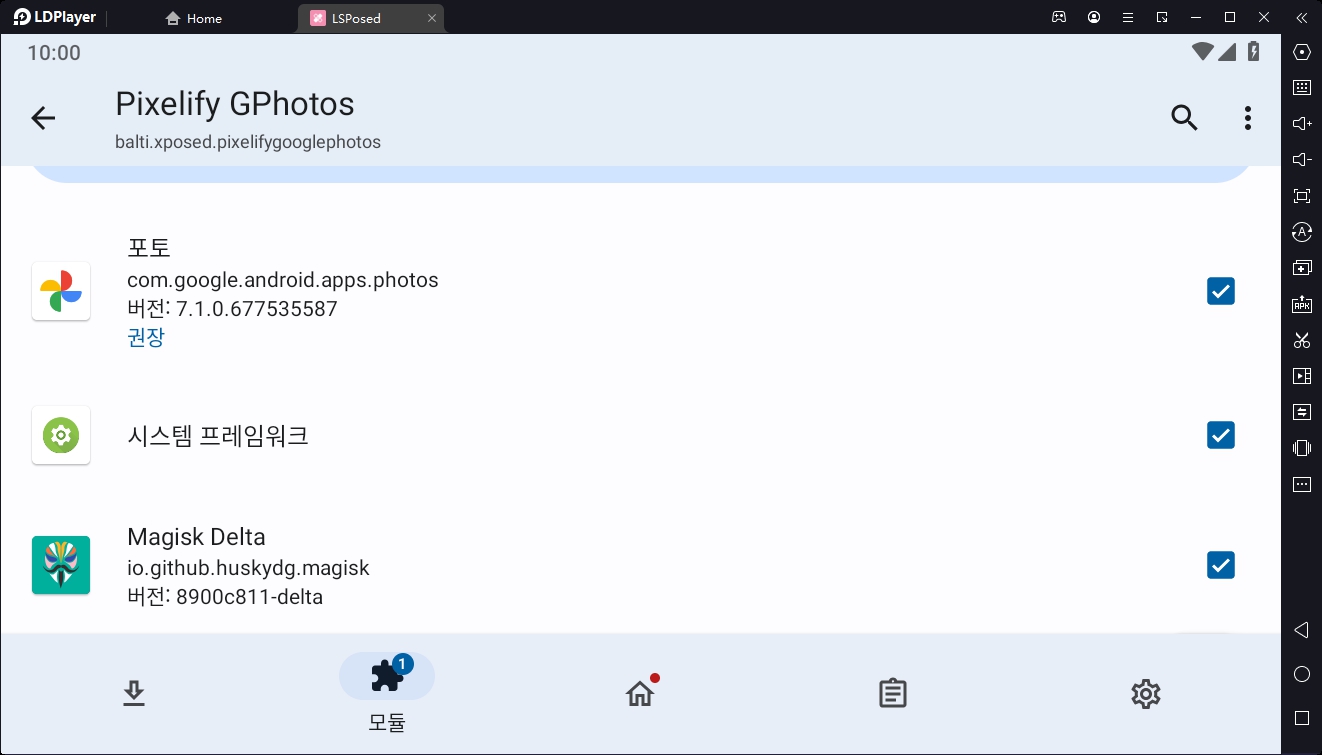Click LDPlayer video record icon
The width and height of the screenshot is (1322, 755).
pyautogui.click(x=1301, y=376)
